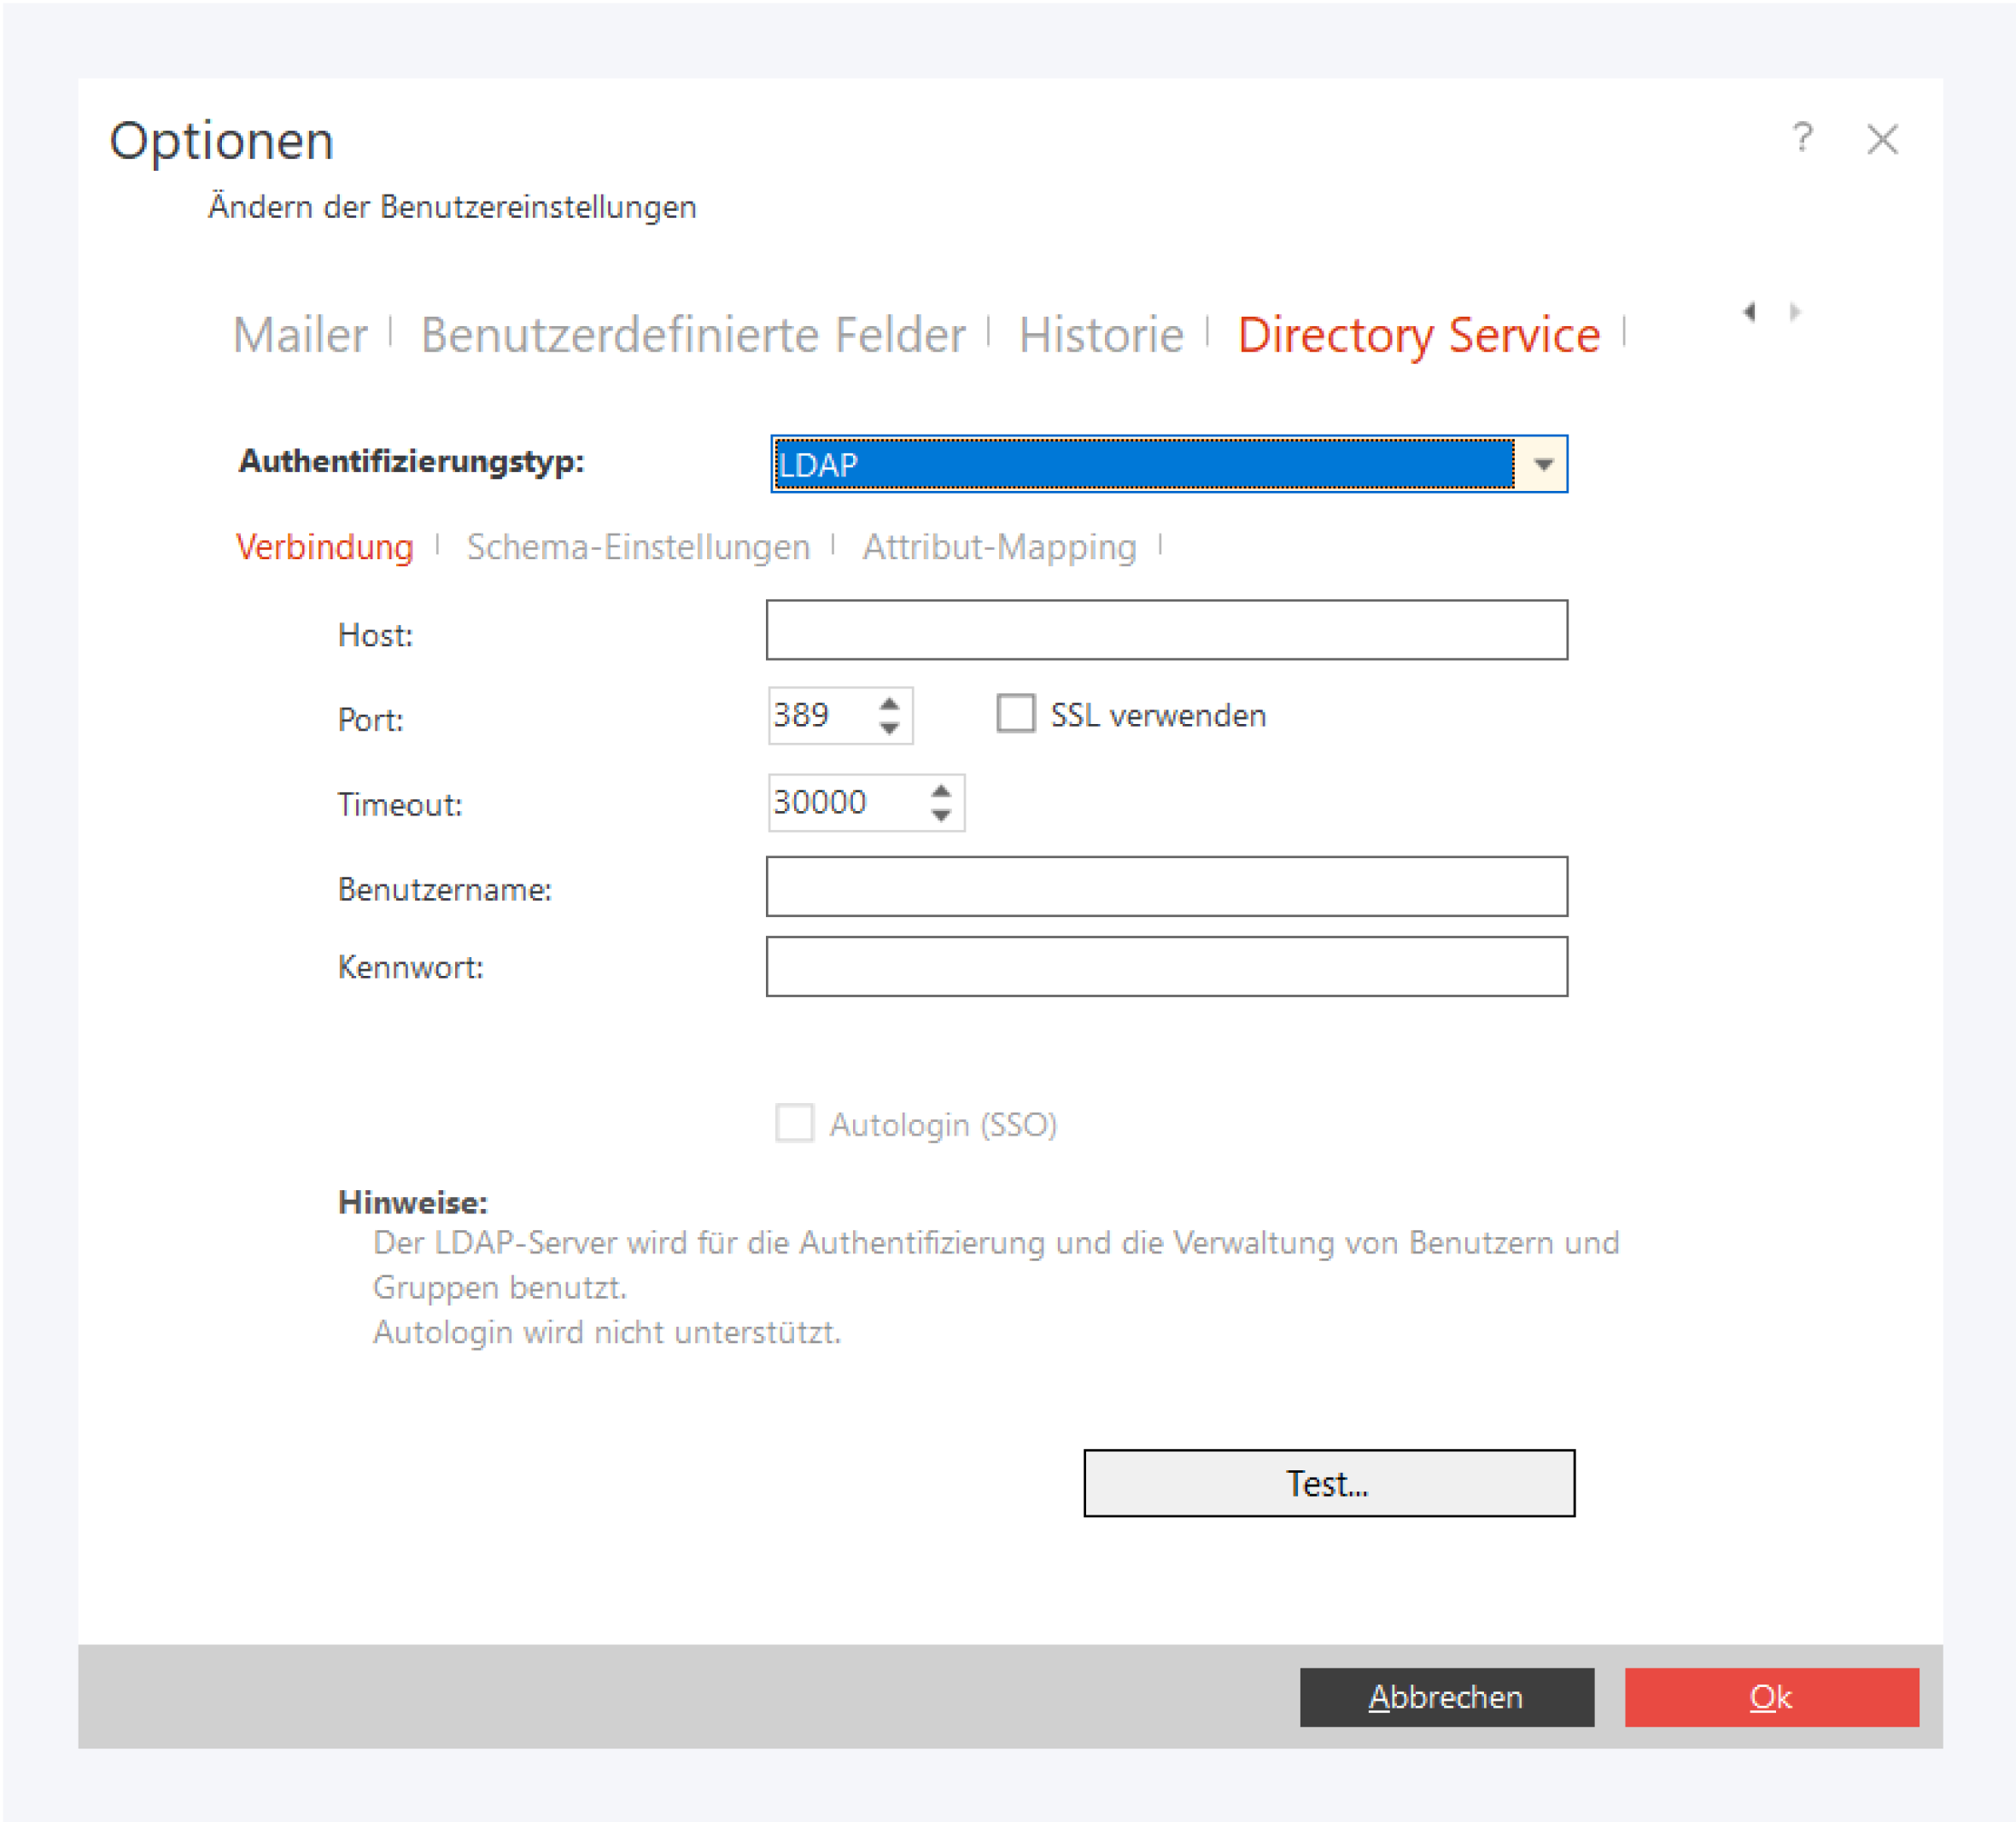Close the Optionen dialog with X
The height and width of the screenshot is (1822, 2016).
coord(1882,139)
